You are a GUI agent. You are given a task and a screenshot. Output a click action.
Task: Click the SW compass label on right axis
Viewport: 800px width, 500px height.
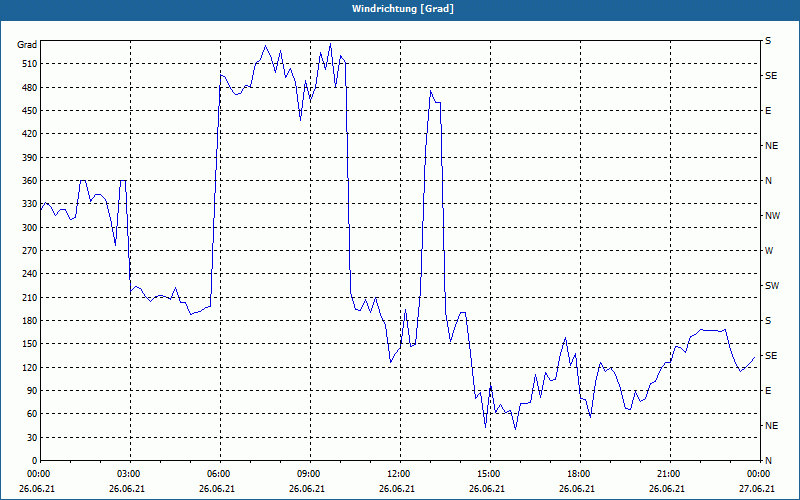click(772, 286)
